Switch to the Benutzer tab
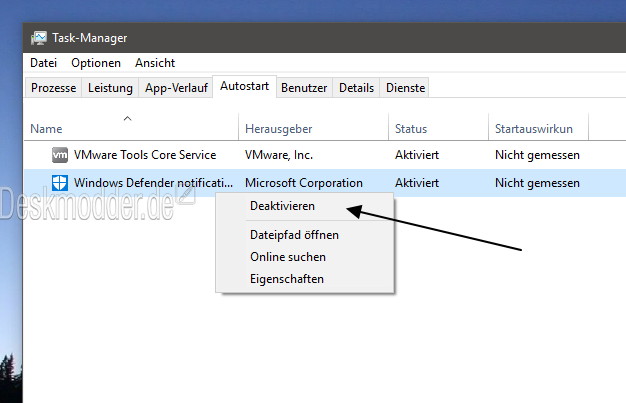The height and width of the screenshot is (403, 626). [x=304, y=87]
